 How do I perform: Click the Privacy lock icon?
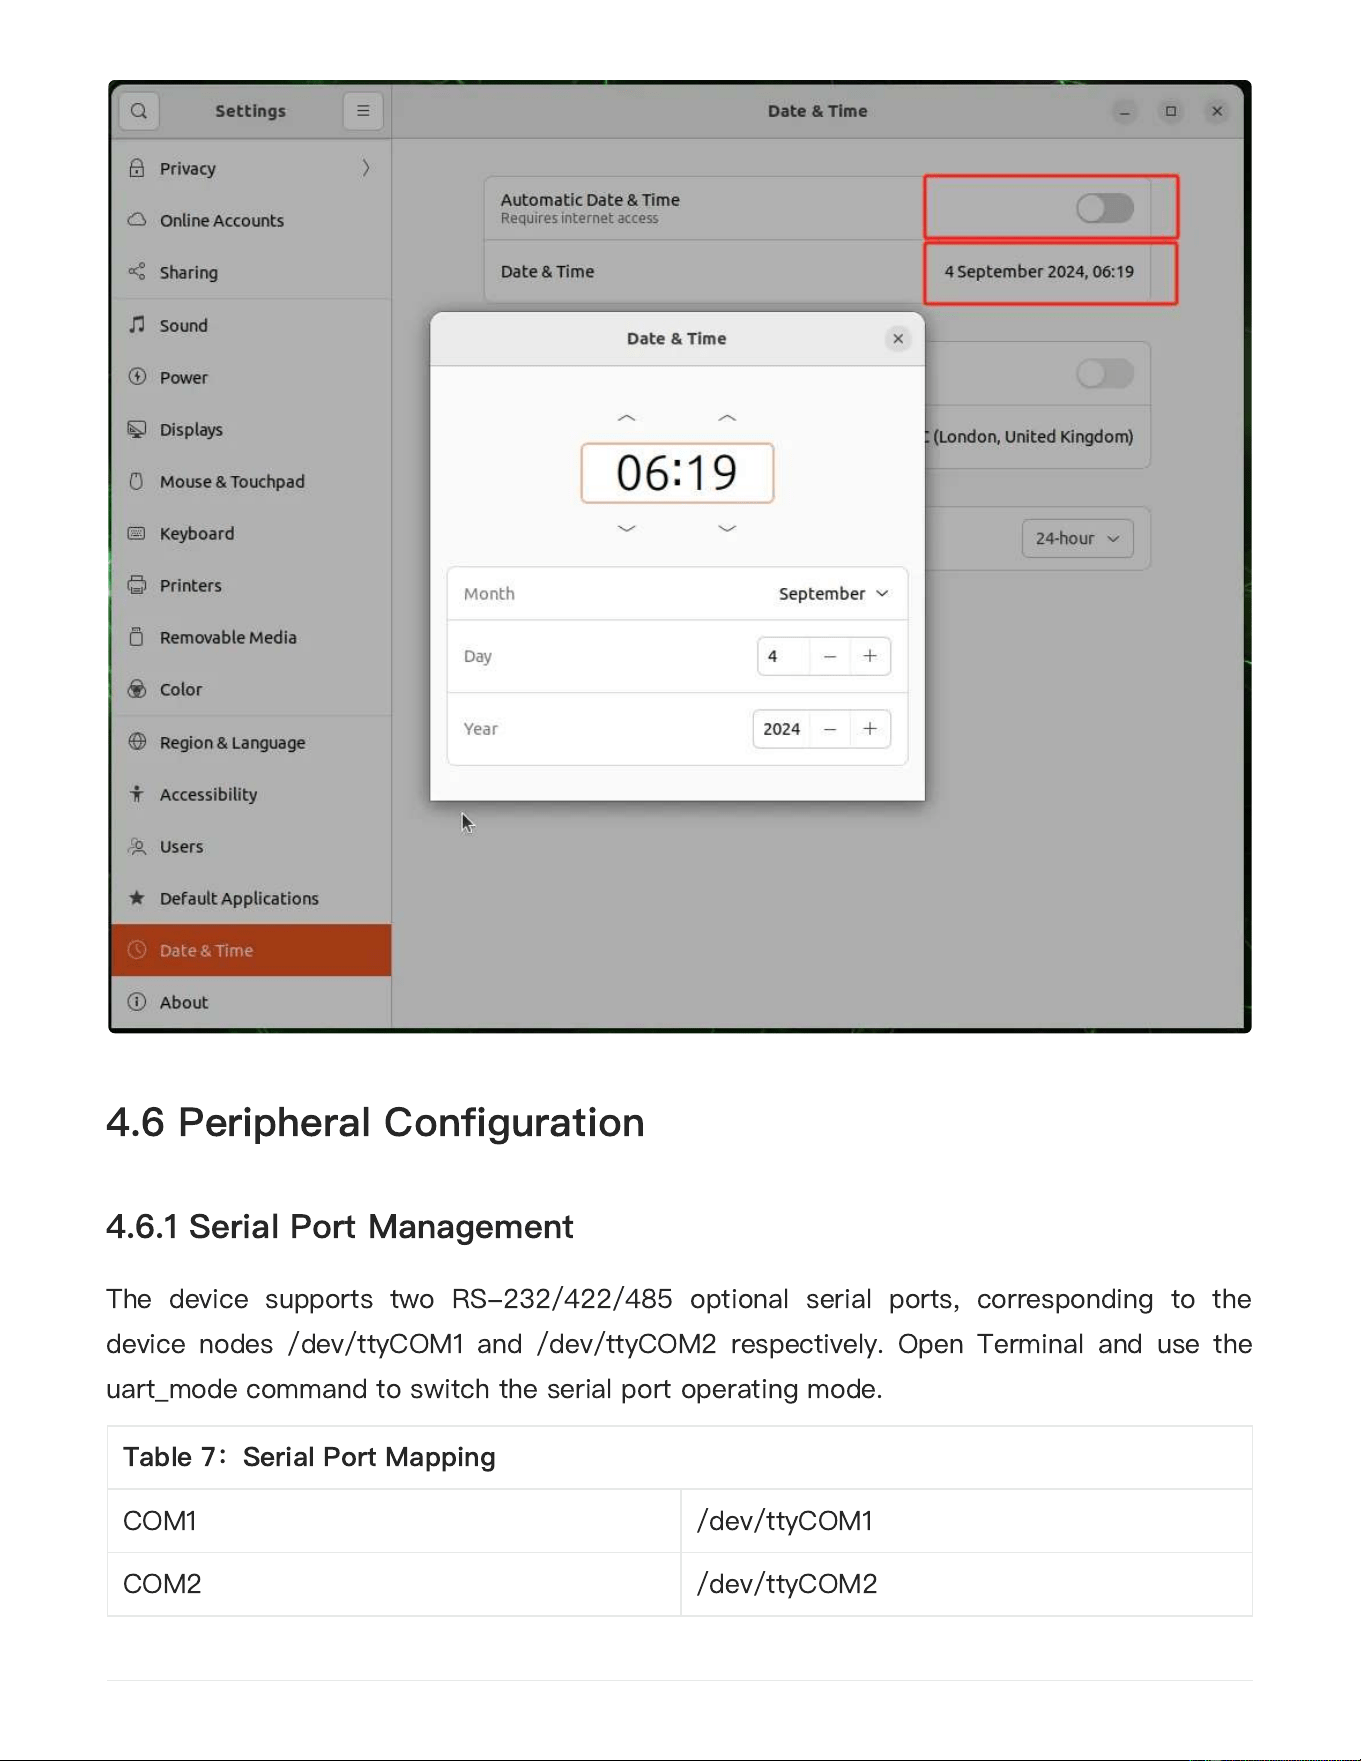point(137,168)
